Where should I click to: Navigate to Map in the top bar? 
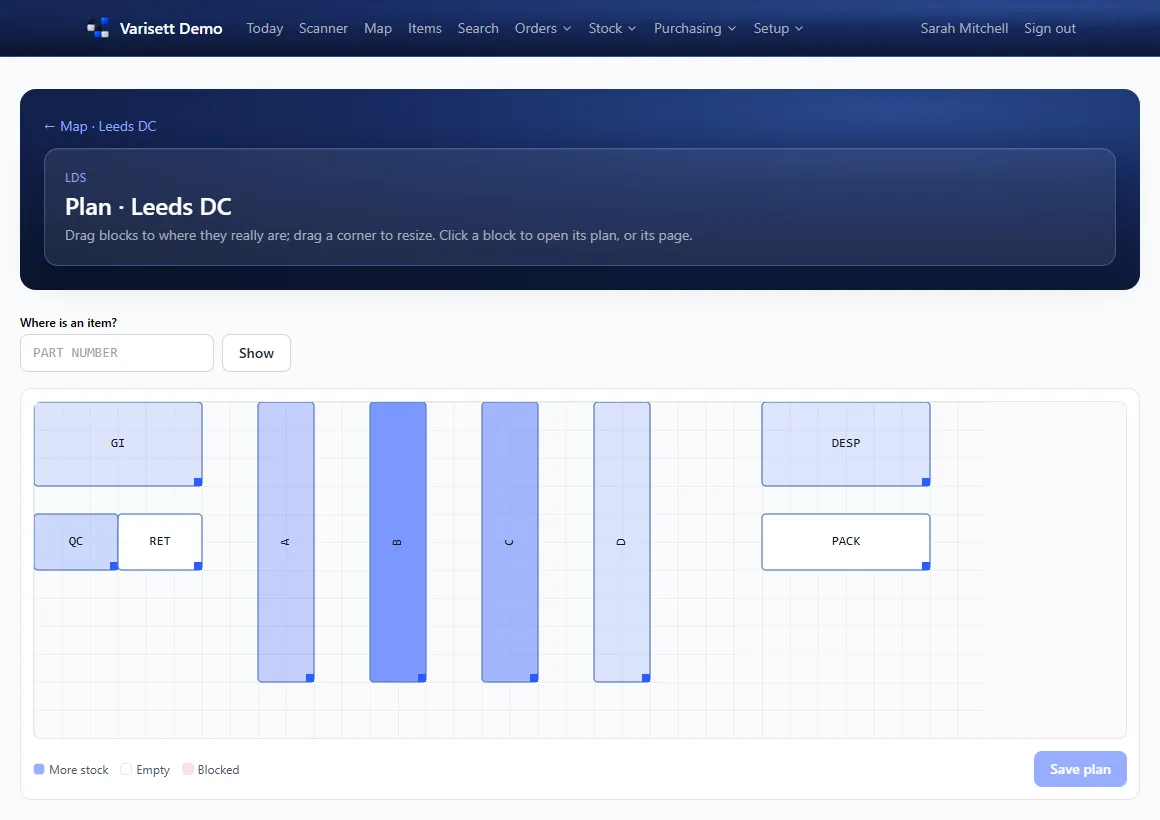[x=378, y=28]
